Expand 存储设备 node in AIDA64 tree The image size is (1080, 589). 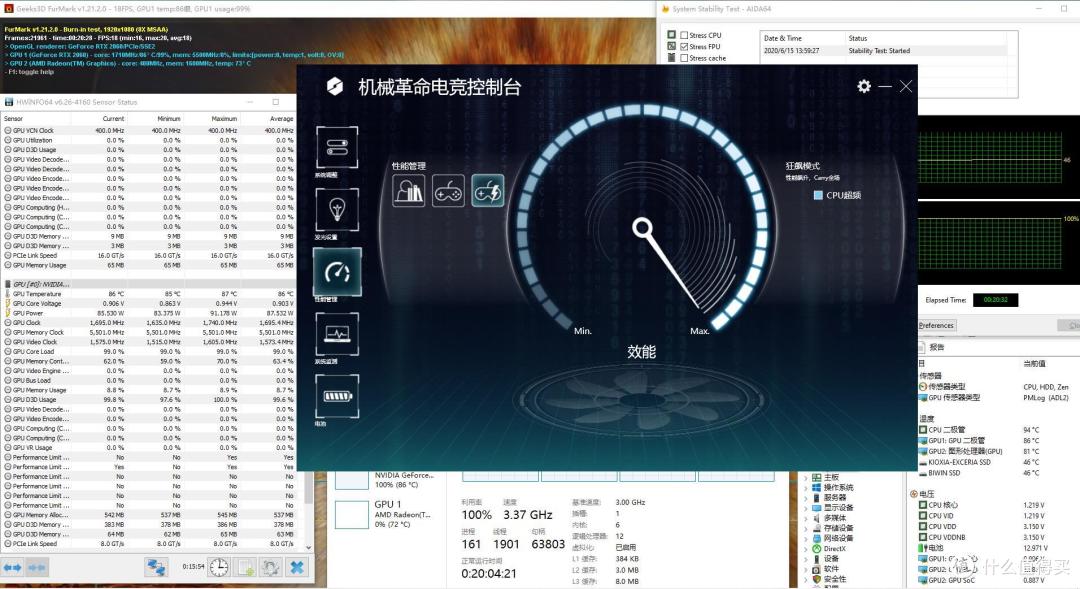(807, 528)
